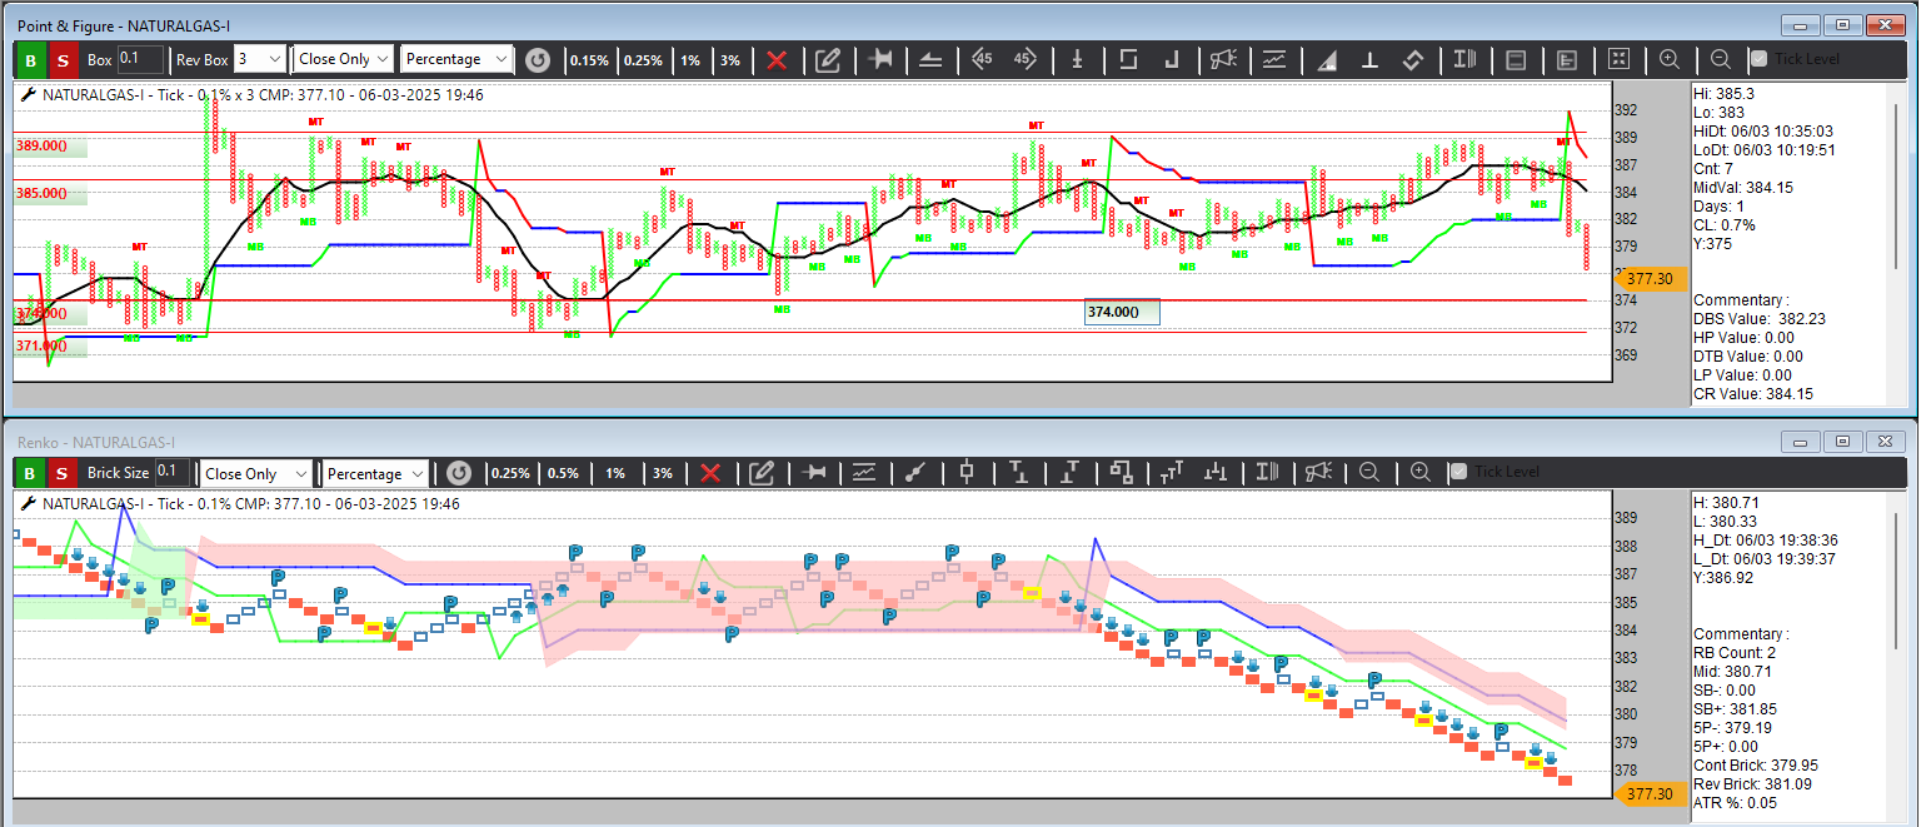Select the horizontal pin line tool in Point & Figure toolbar

coord(881,59)
